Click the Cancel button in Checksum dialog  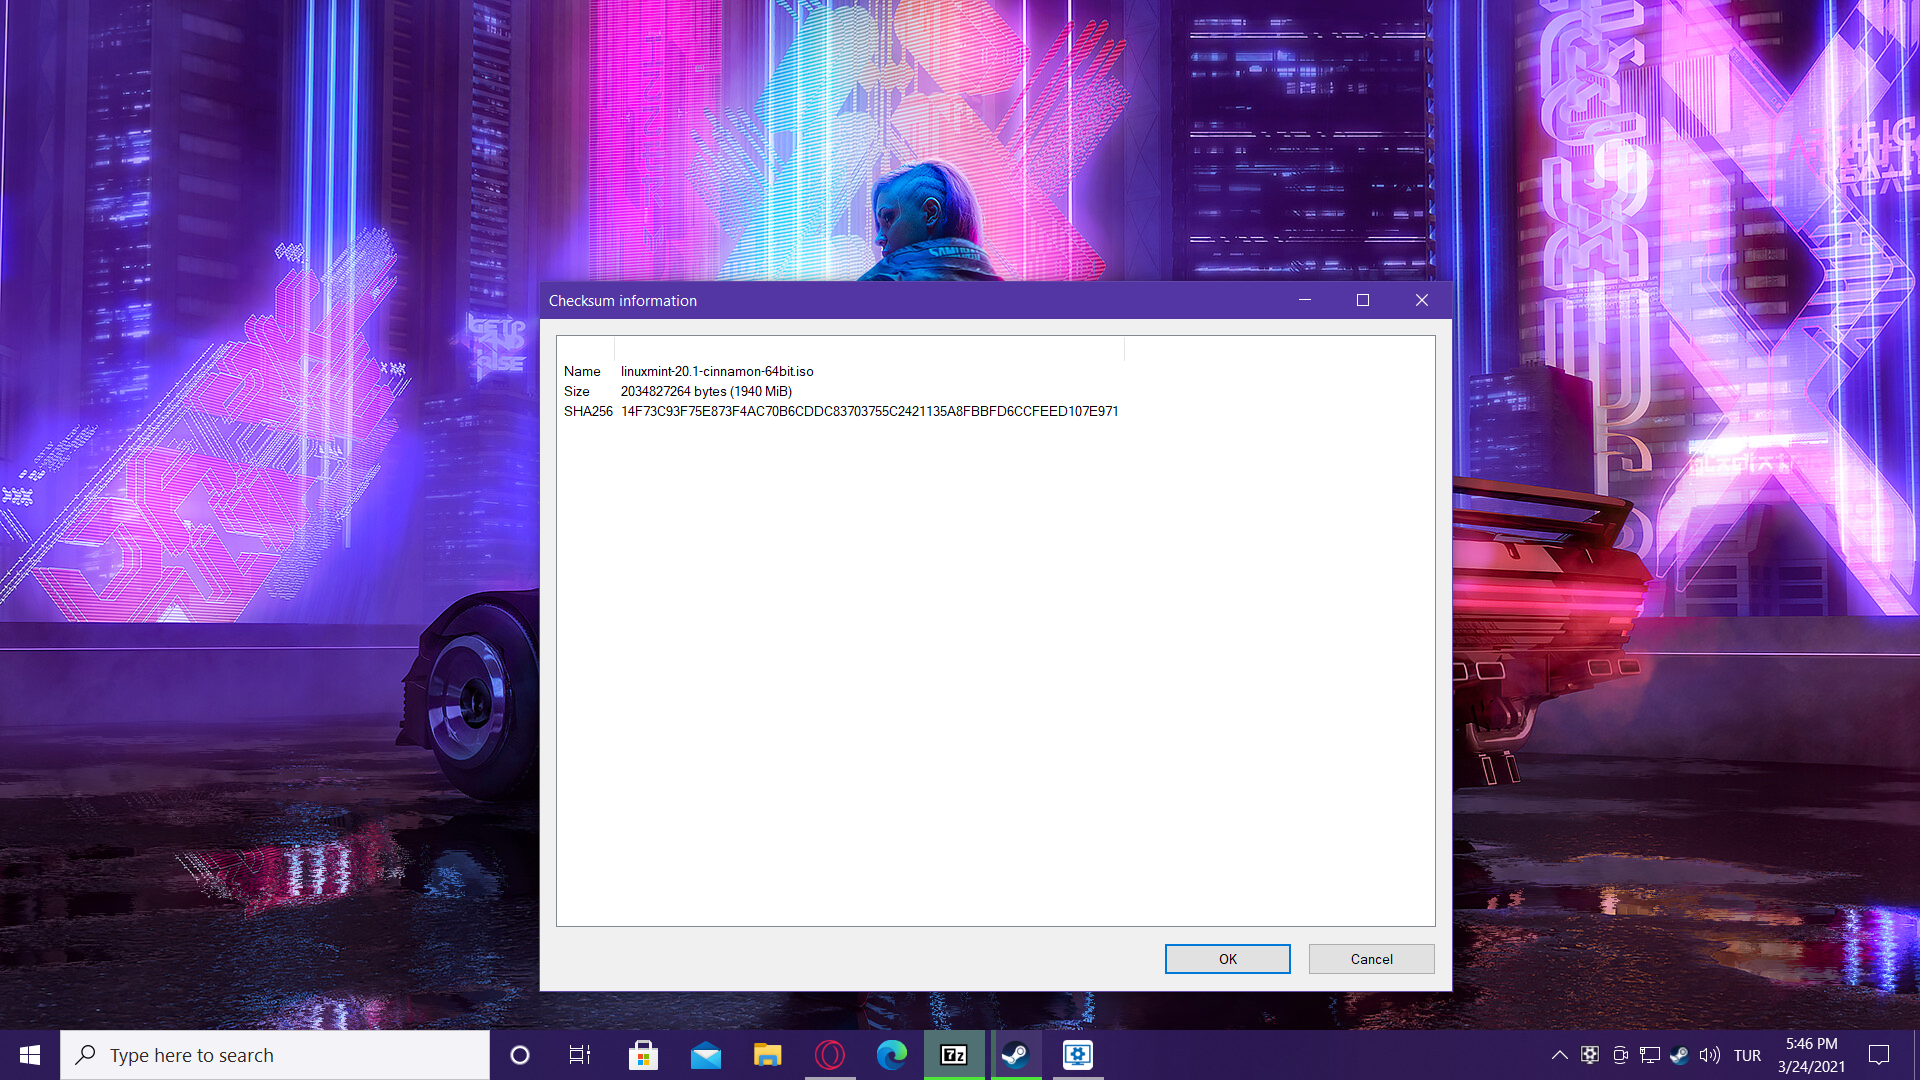coord(1371,959)
